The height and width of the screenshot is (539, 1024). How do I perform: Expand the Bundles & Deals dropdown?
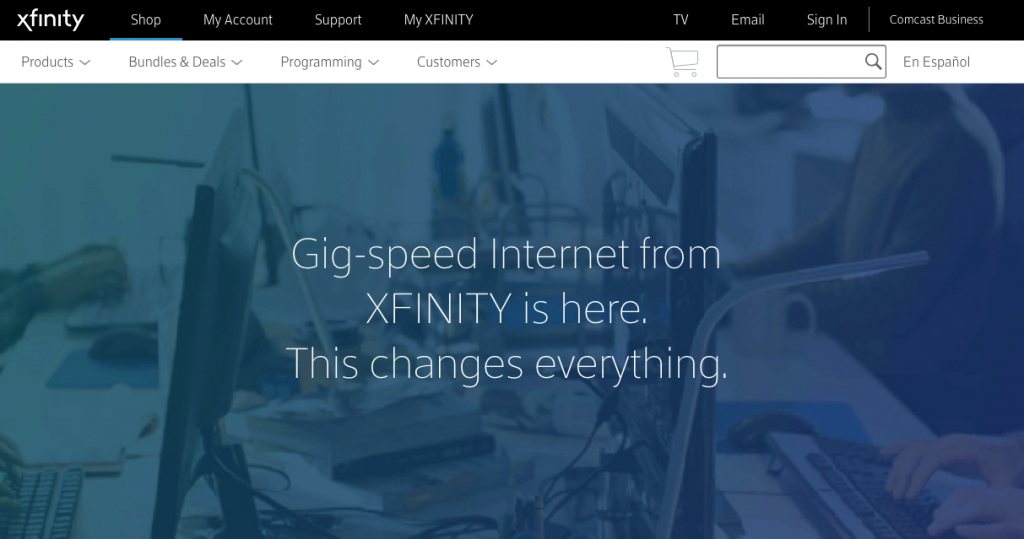click(185, 62)
